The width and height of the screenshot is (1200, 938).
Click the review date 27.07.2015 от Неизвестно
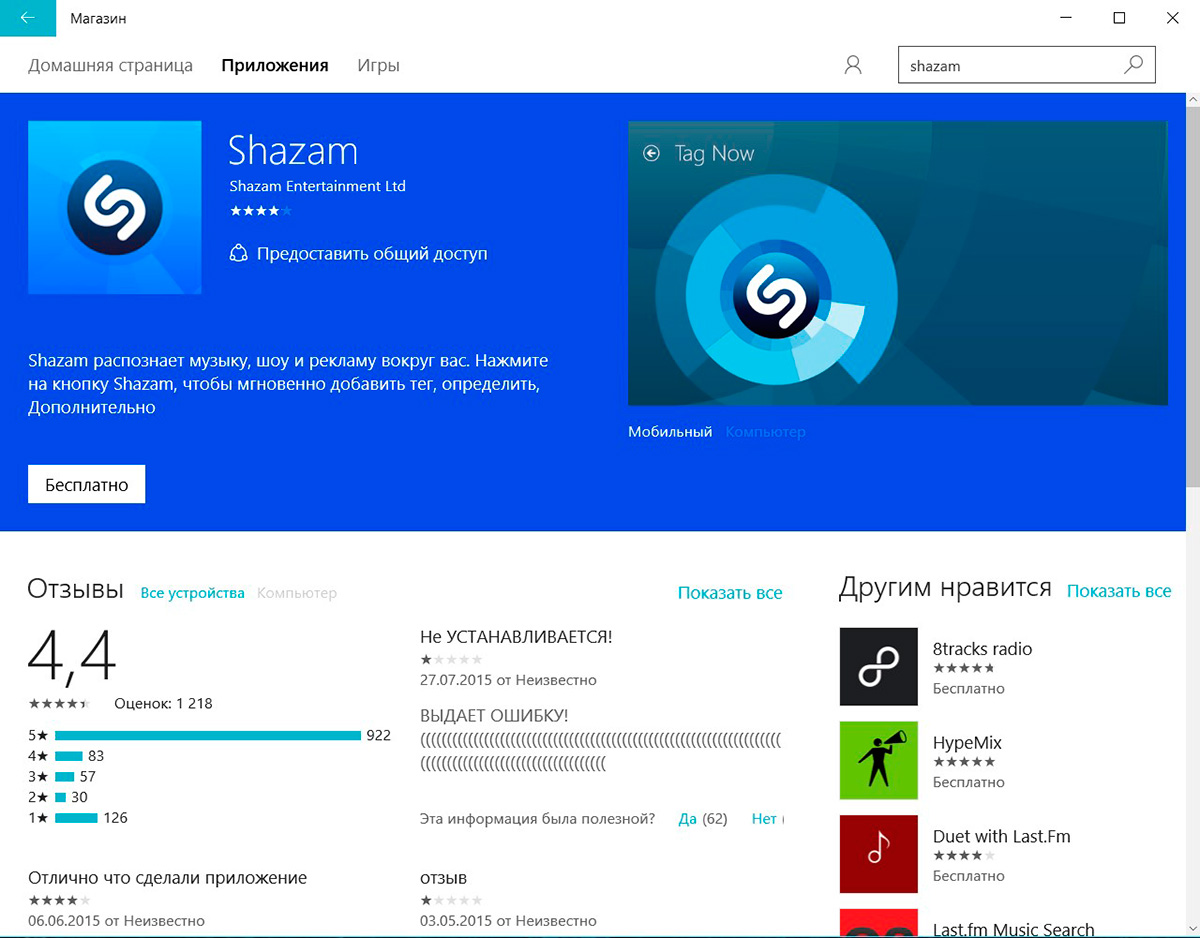508,680
